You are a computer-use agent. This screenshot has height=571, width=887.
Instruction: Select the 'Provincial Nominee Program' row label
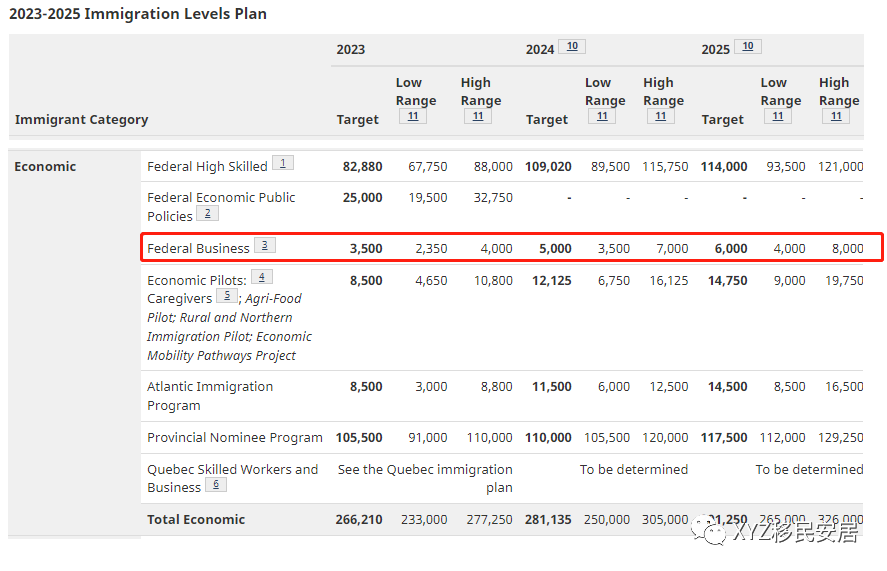235,437
